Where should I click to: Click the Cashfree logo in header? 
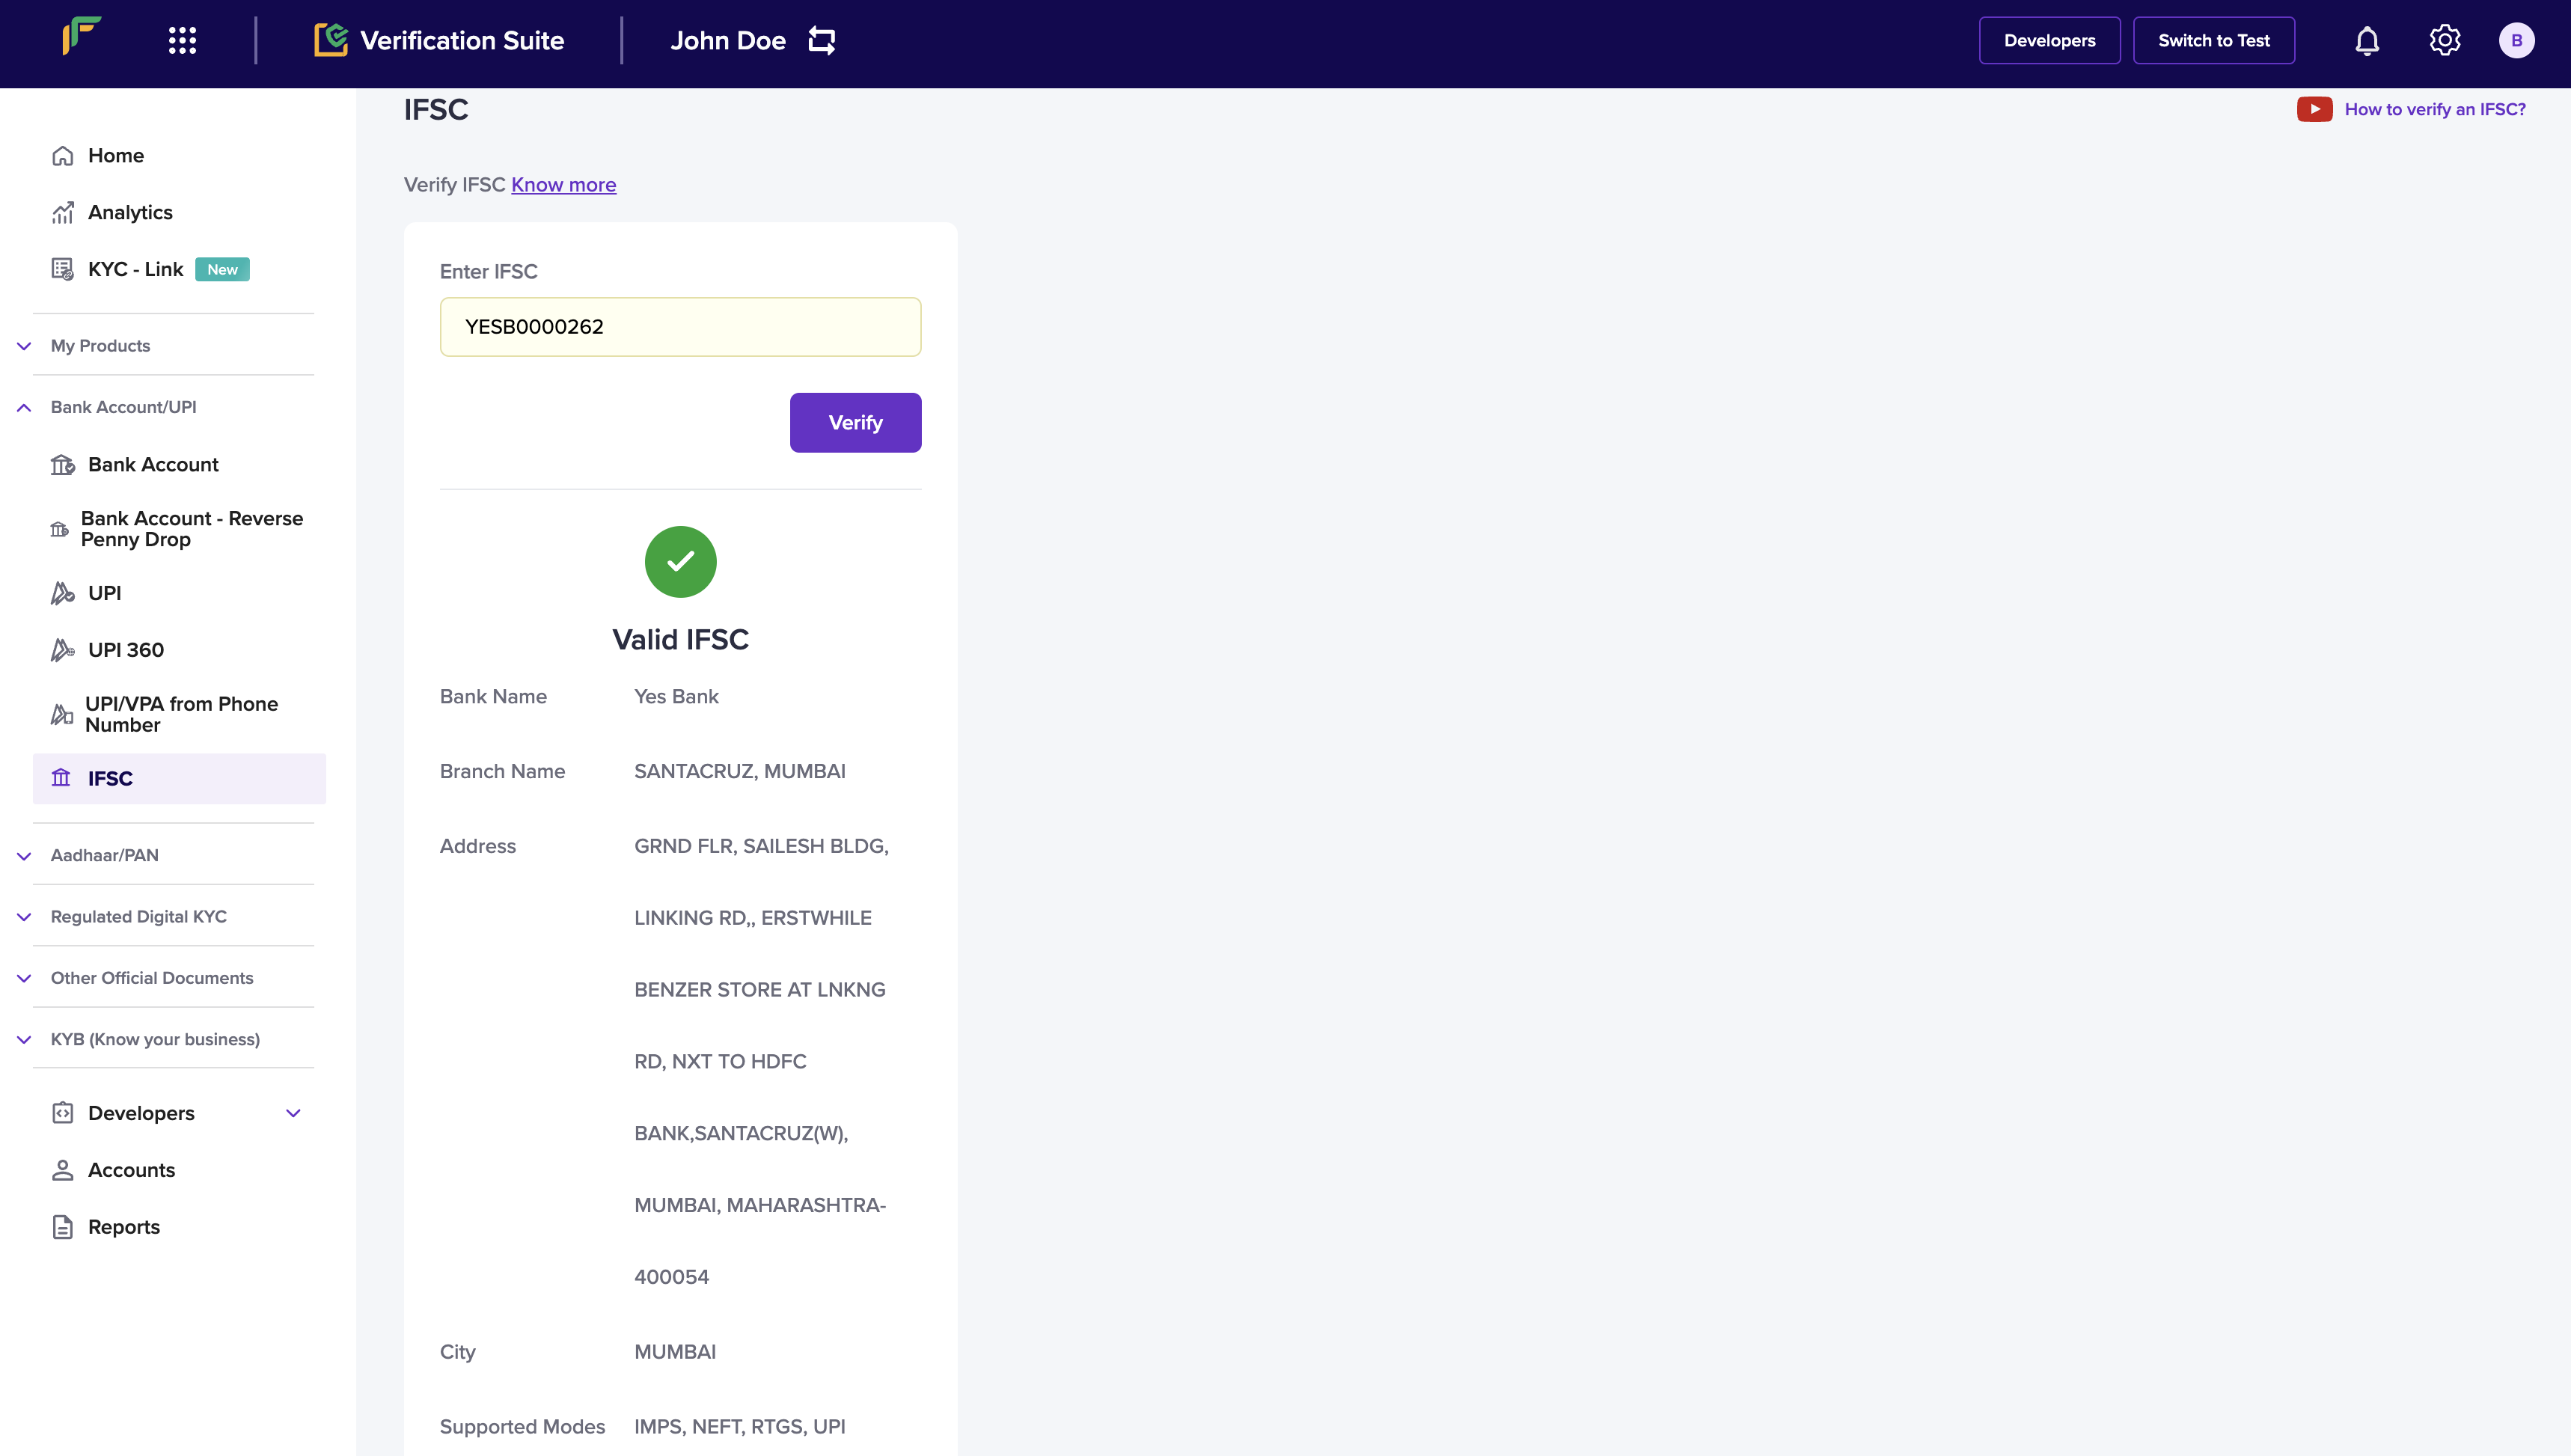(81, 36)
